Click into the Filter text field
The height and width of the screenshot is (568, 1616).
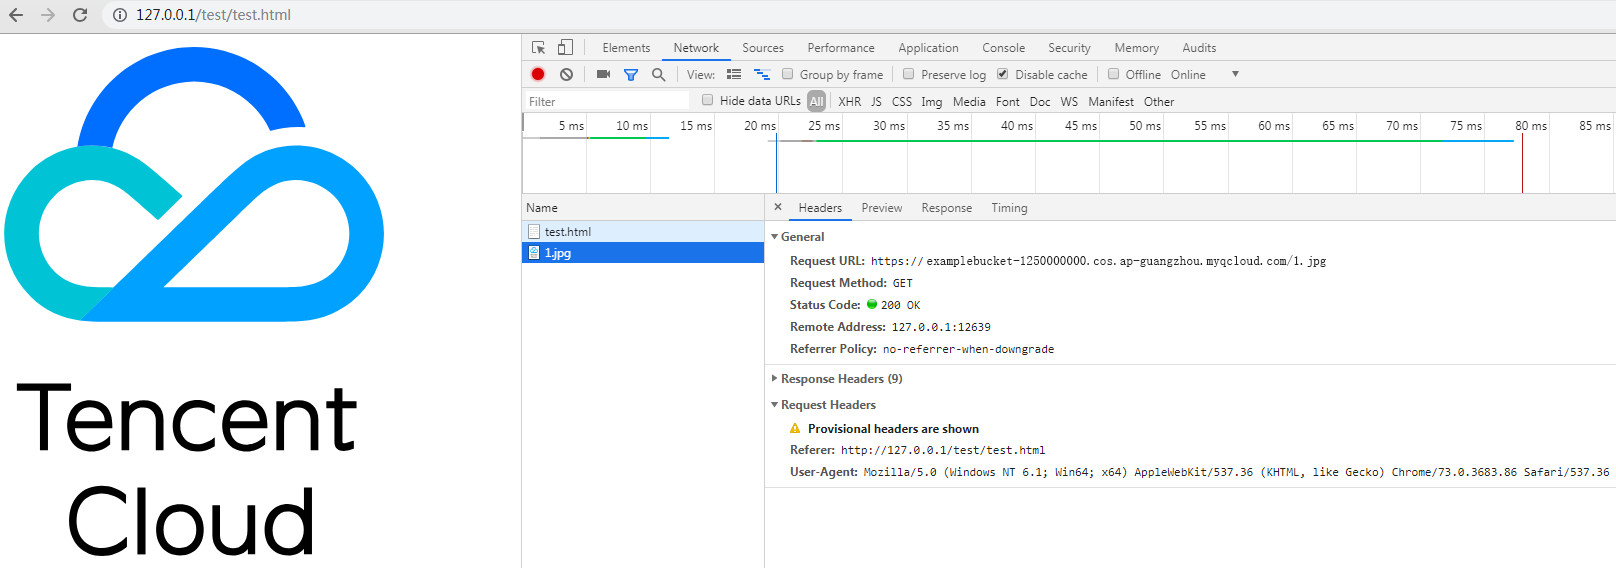[607, 102]
